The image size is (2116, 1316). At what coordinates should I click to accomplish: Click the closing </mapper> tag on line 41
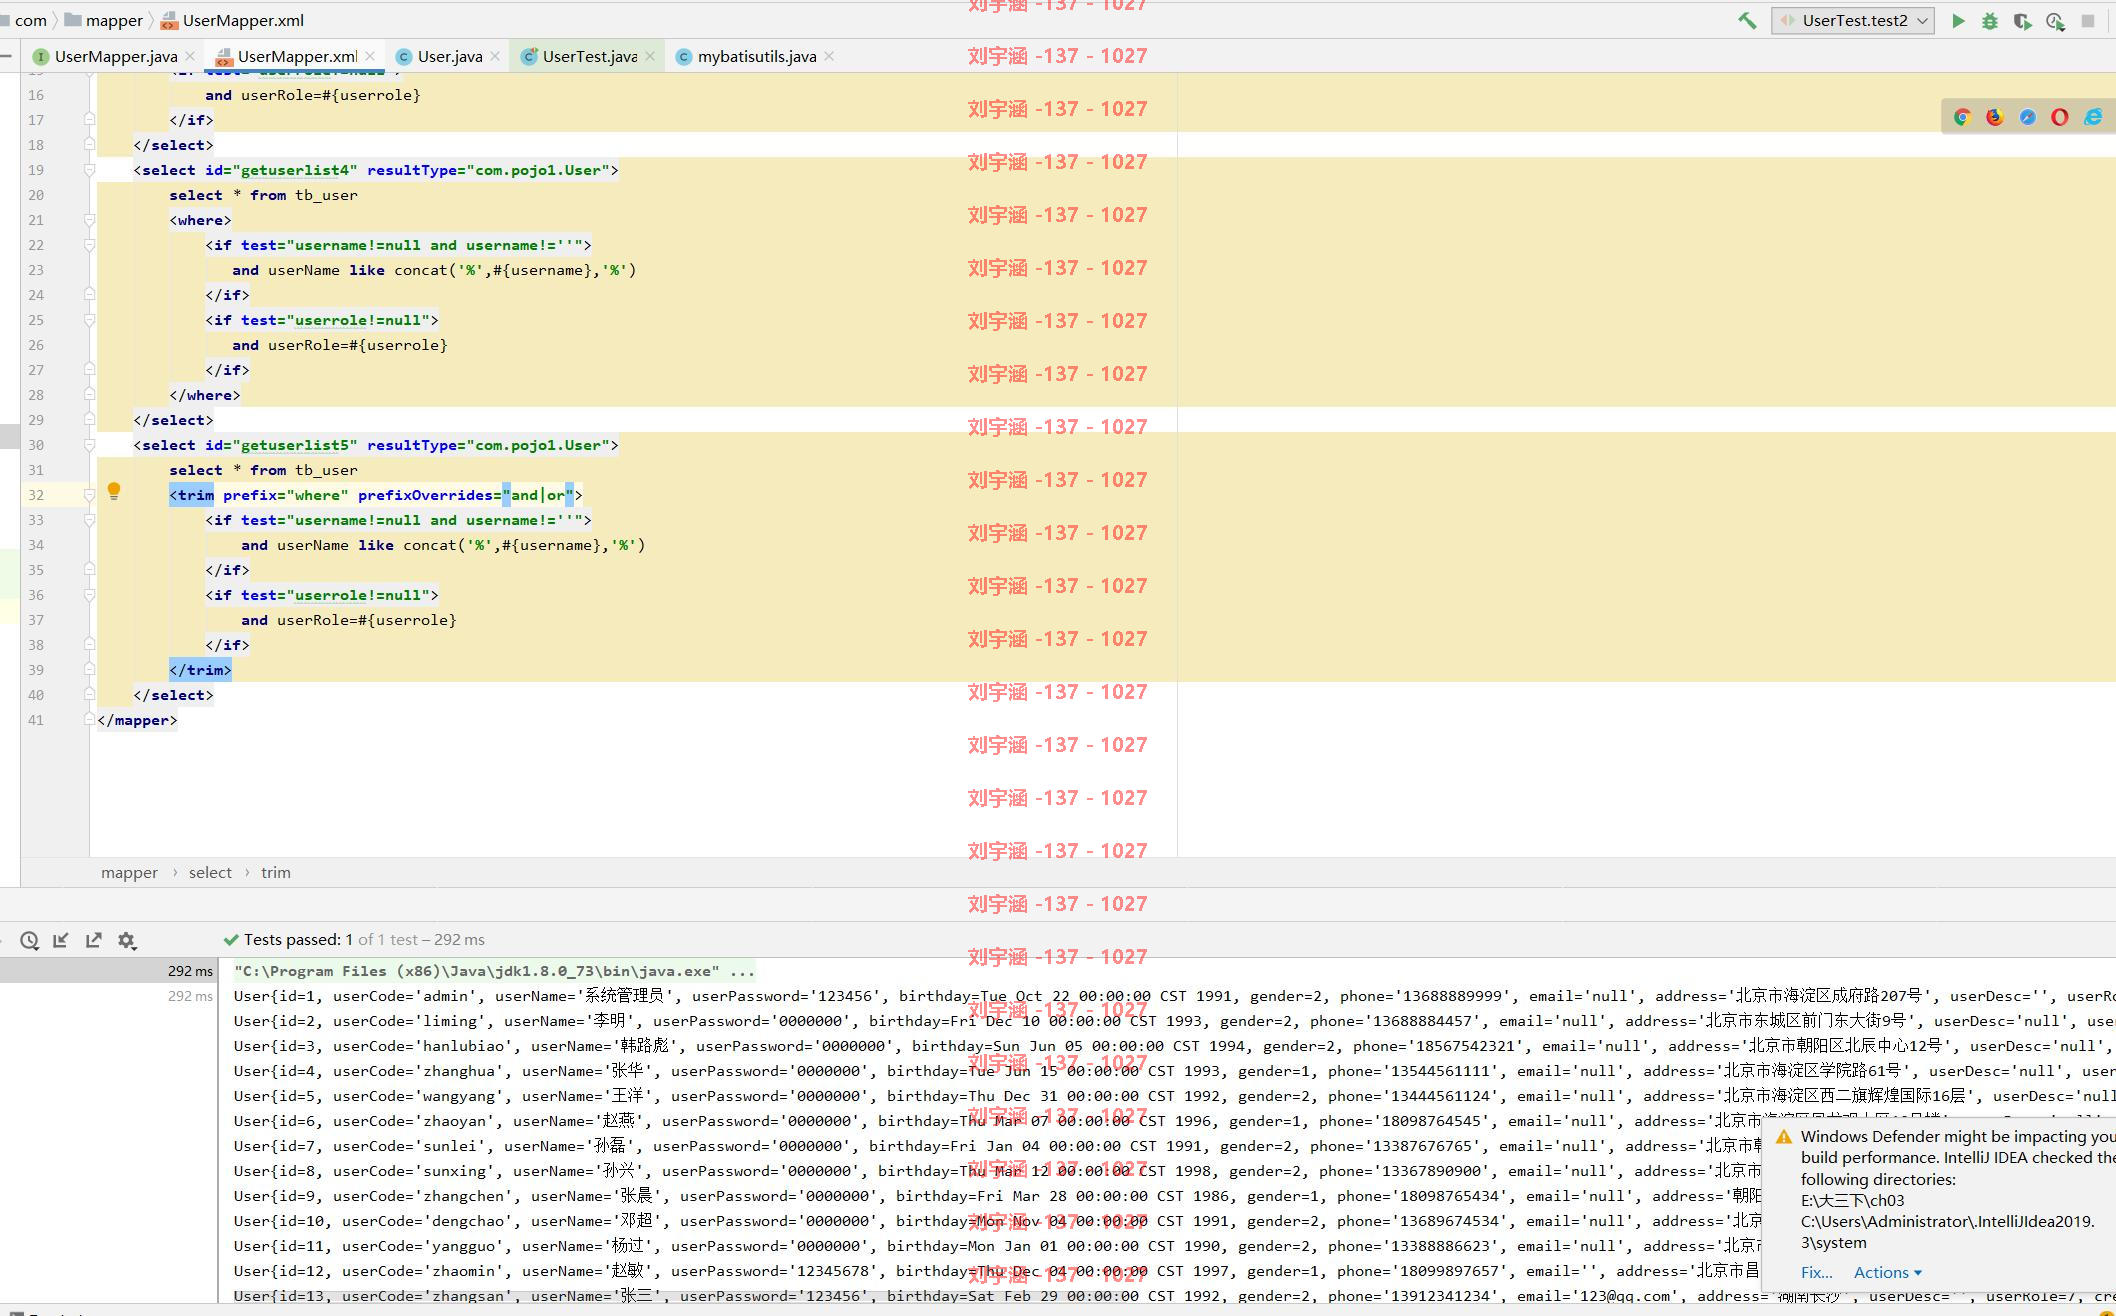pos(137,720)
